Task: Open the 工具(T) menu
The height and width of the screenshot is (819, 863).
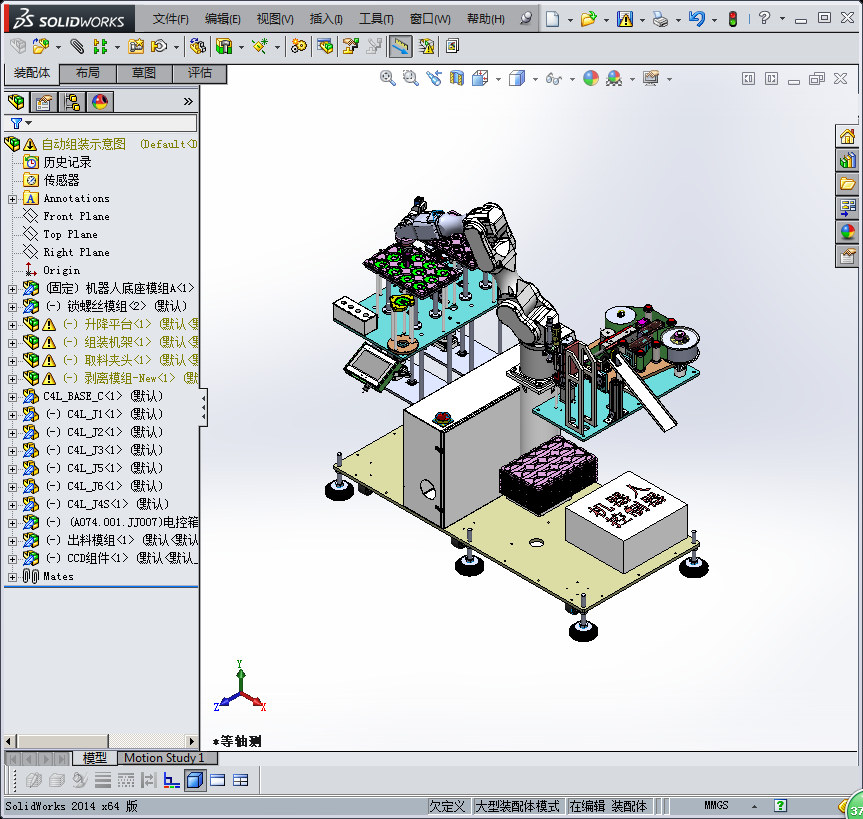Action: point(376,19)
